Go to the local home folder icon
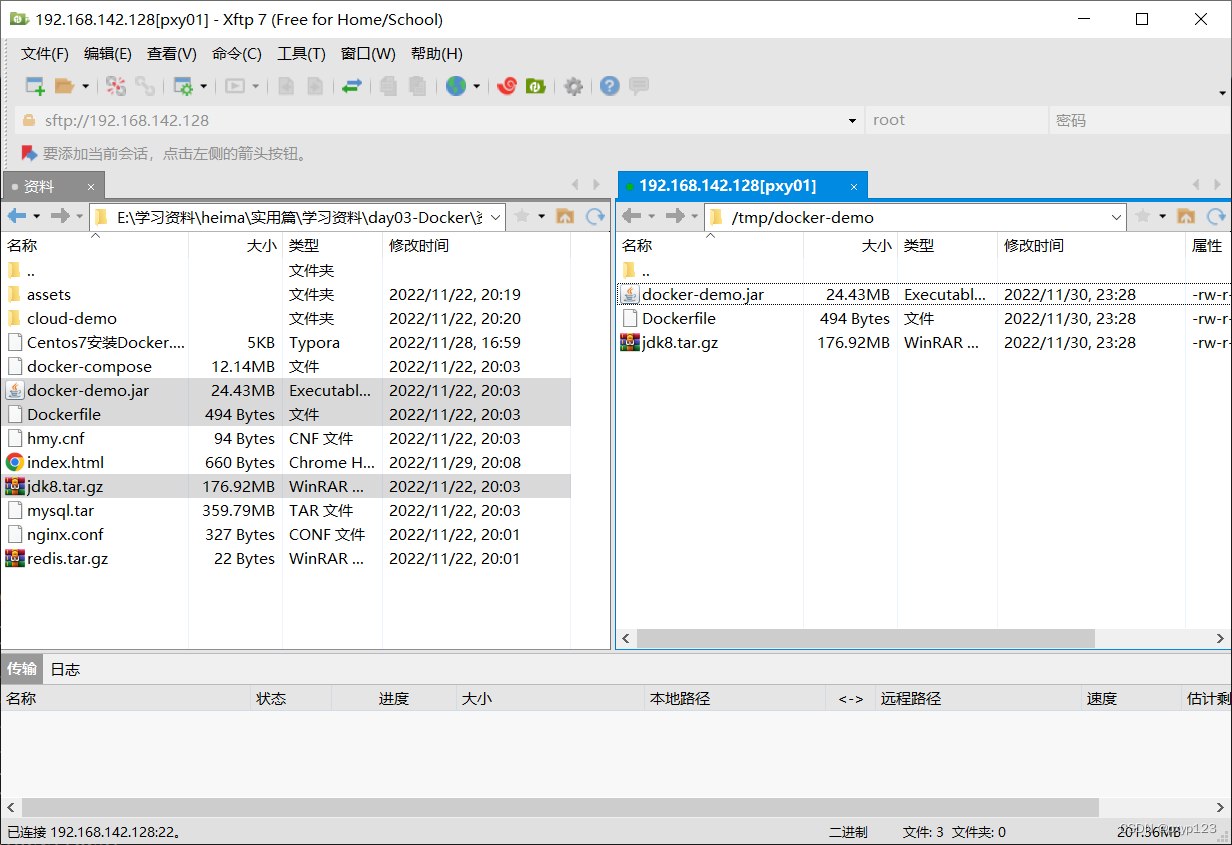 [x=565, y=216]
